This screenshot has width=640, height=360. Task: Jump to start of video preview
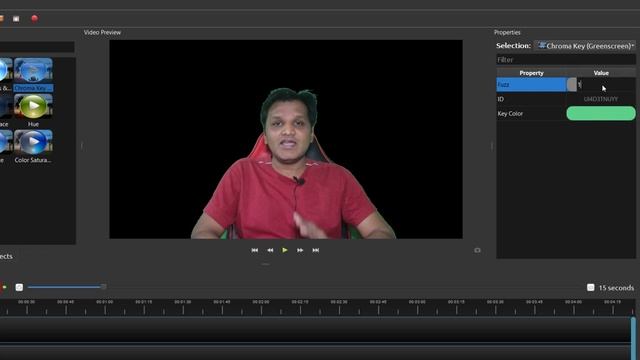(x=255, y=250)
